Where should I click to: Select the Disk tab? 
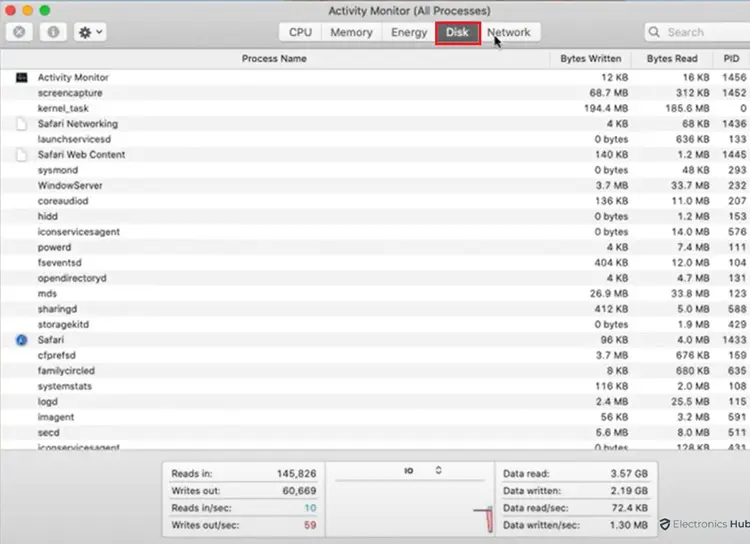[458, 33]
